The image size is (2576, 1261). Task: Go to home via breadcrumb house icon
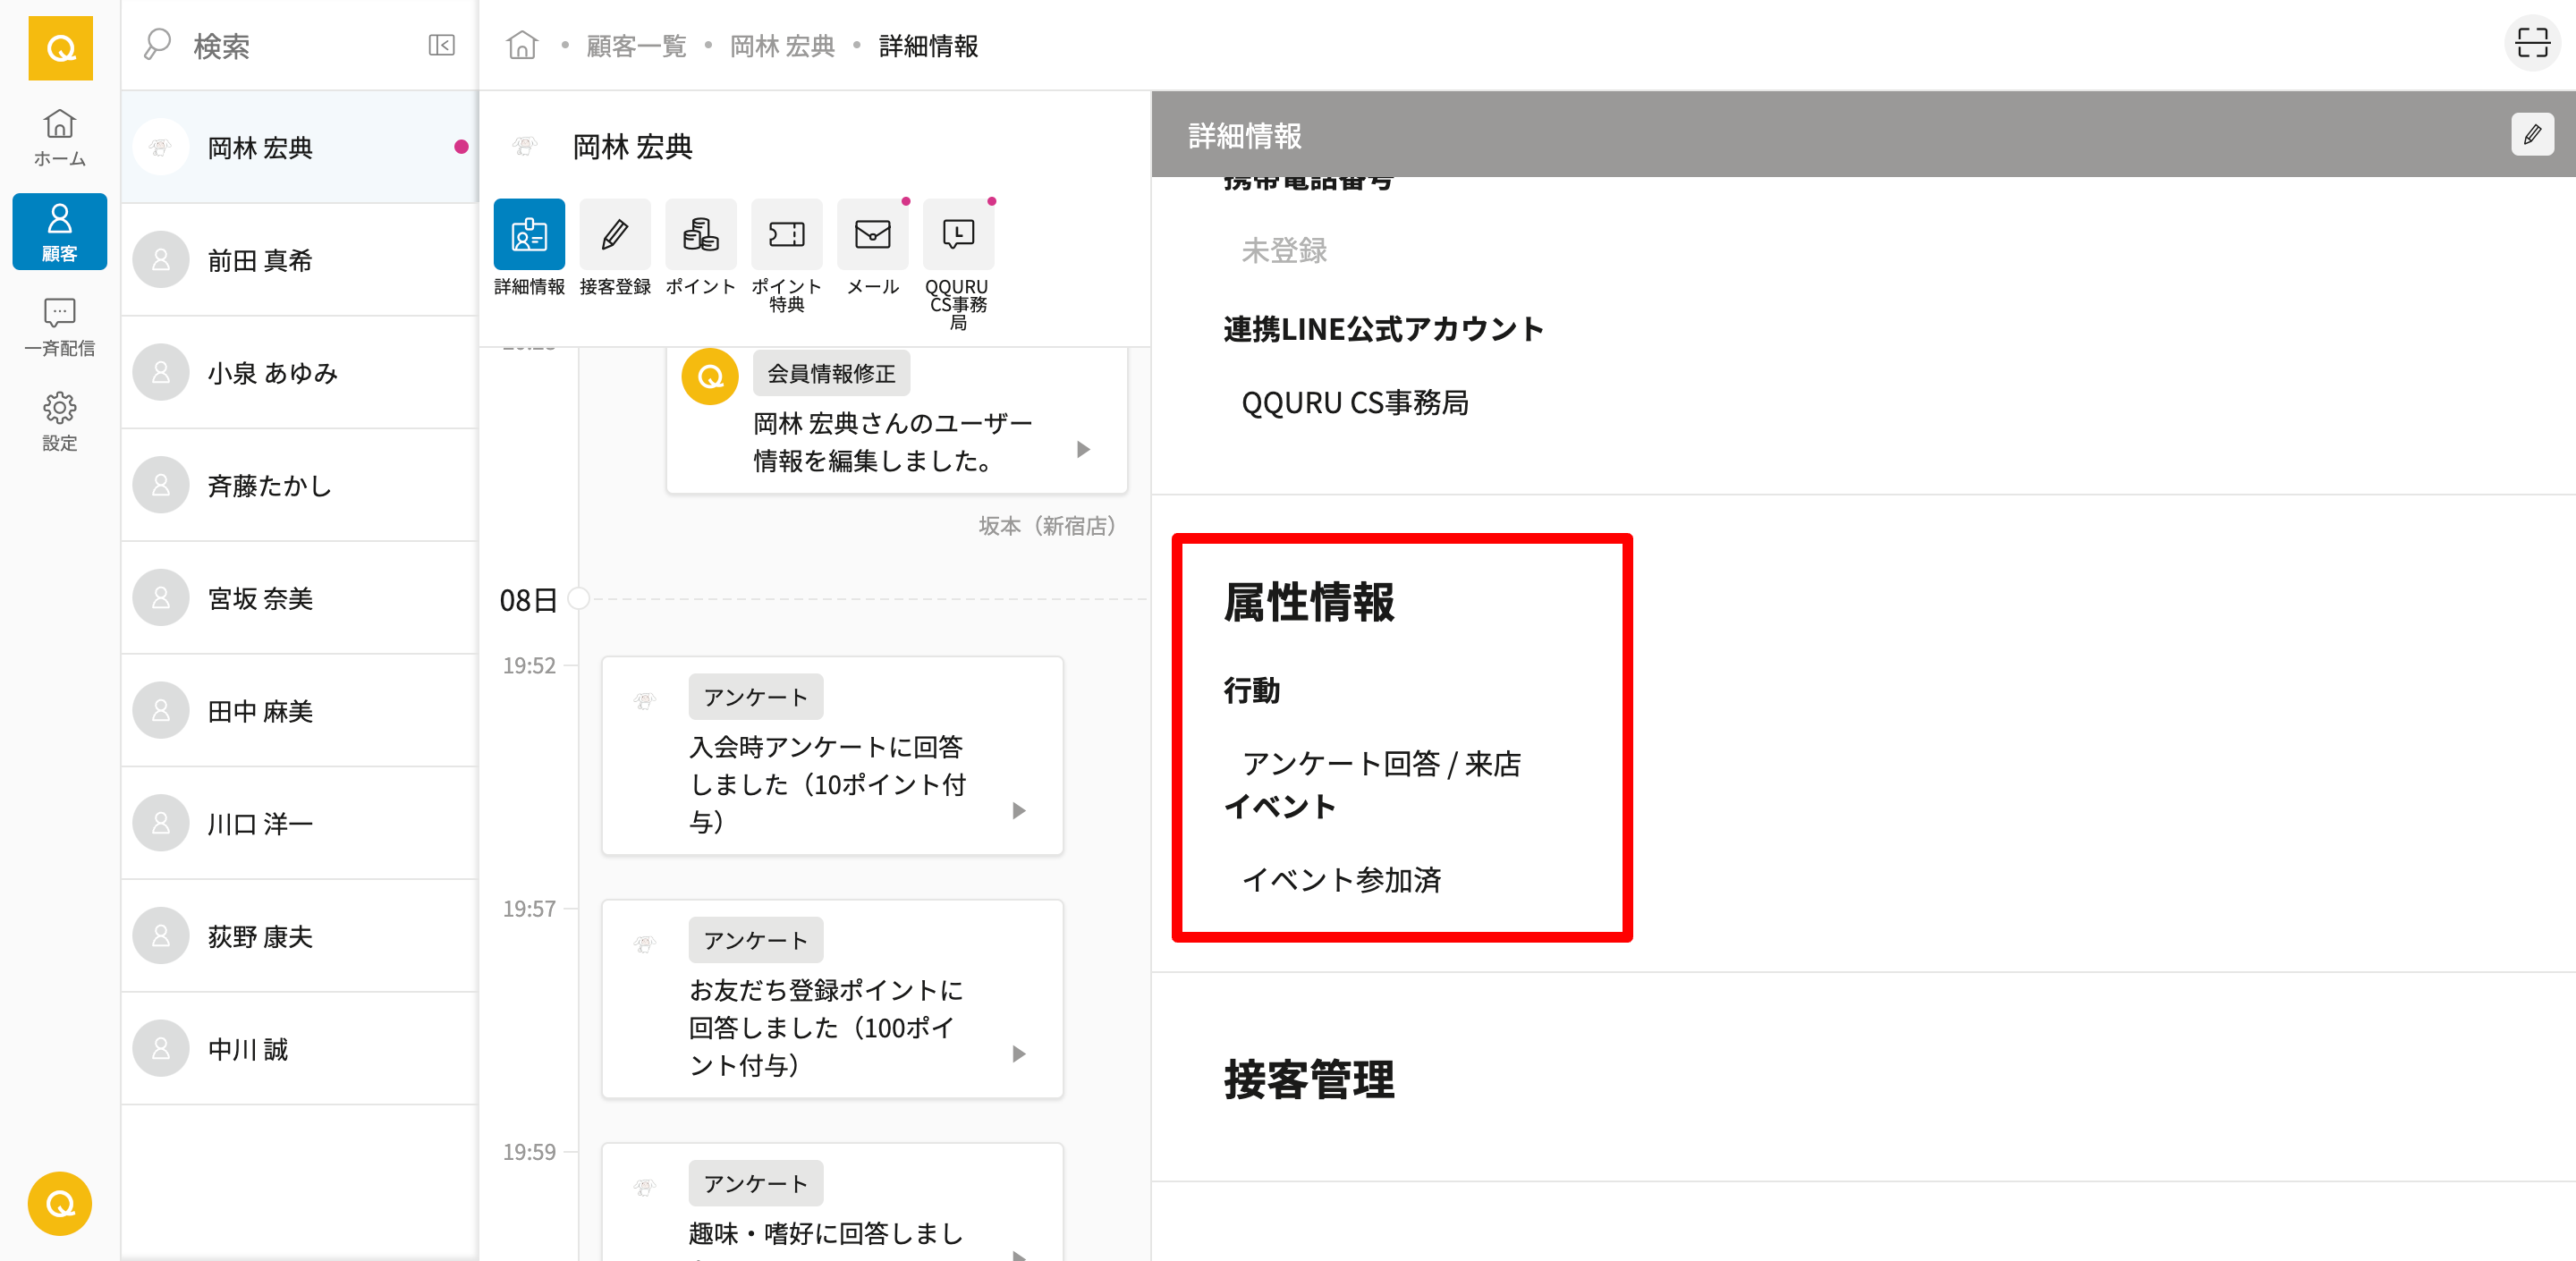pyautogui.click(x=522, y=45)
